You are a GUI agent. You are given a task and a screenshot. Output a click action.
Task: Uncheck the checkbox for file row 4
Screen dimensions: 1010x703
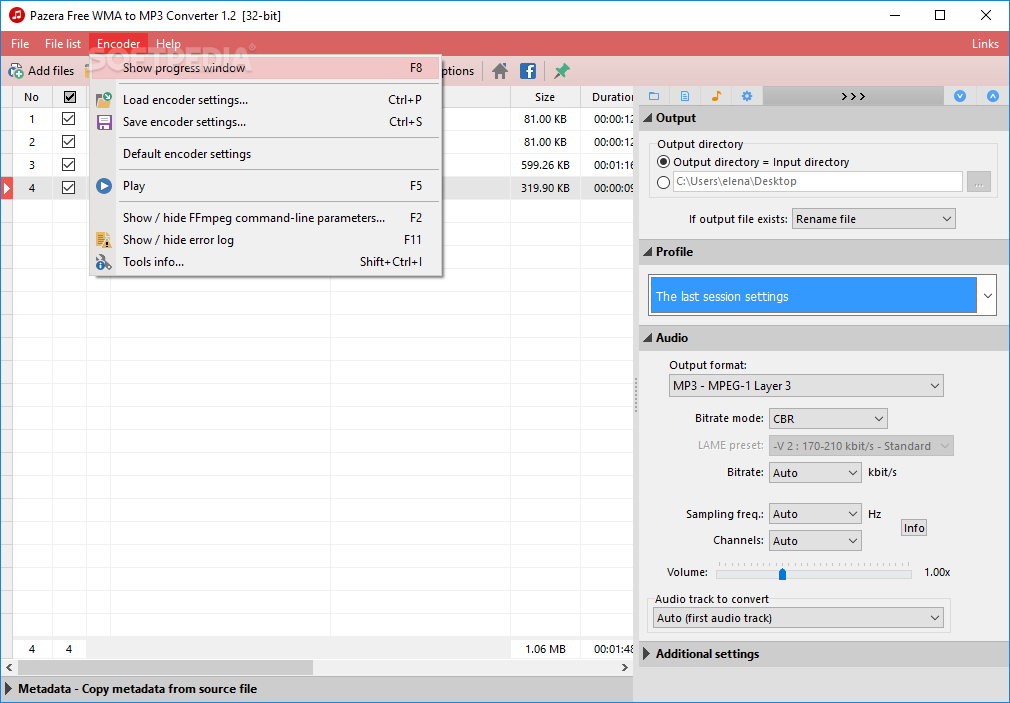(68, 188)
